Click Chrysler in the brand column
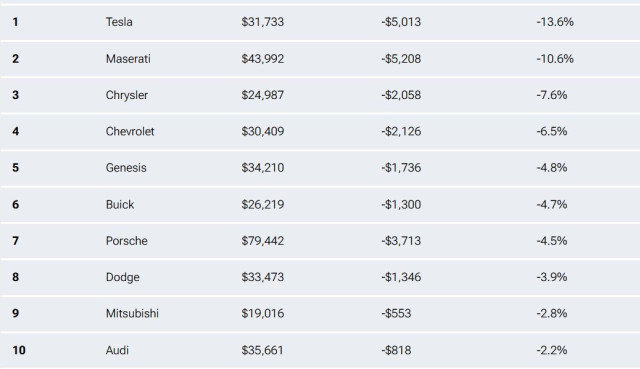This screenshot has height=369, width=640. pyautogui.click(x=127, y=95)
